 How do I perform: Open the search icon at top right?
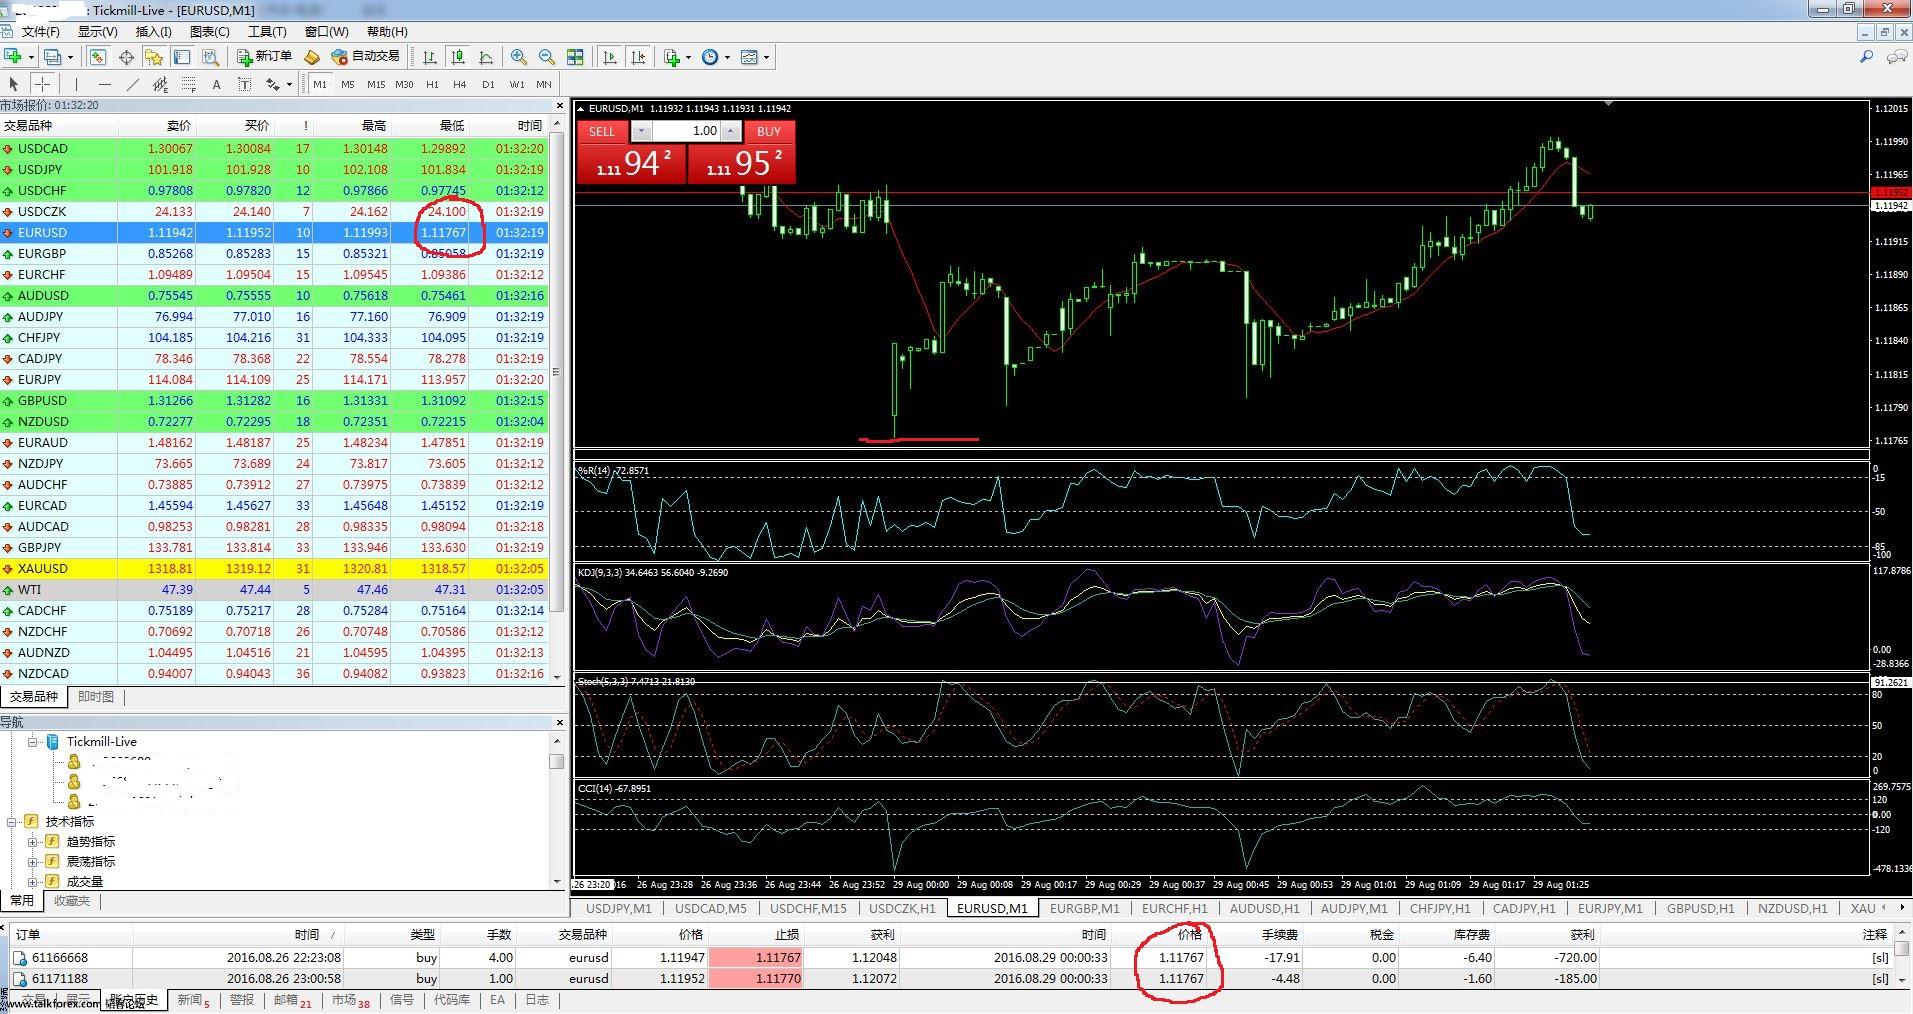1866,57
